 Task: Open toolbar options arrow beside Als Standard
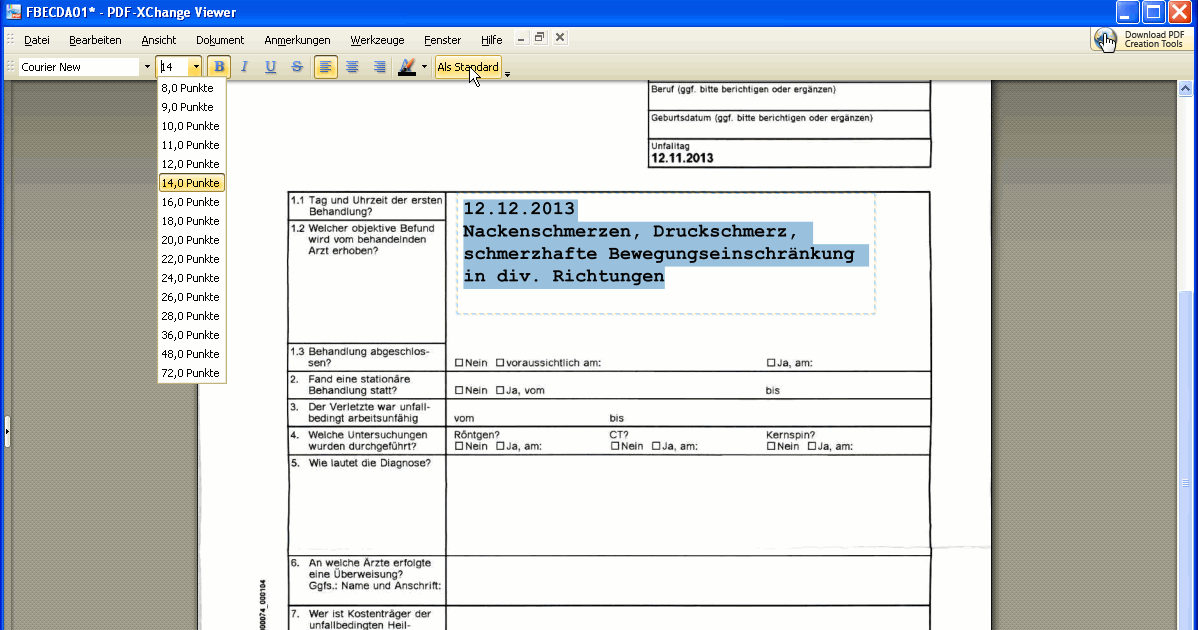[507, 73]
